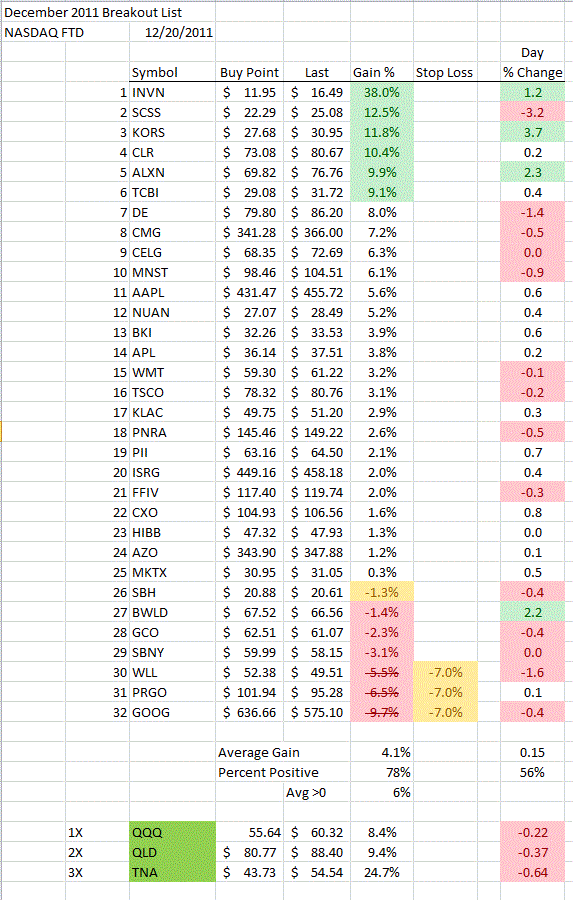The height and width of the screenshot is (900, 573).
Task: Select the '% Change' header cell
Action: click(x=533, y=72)
